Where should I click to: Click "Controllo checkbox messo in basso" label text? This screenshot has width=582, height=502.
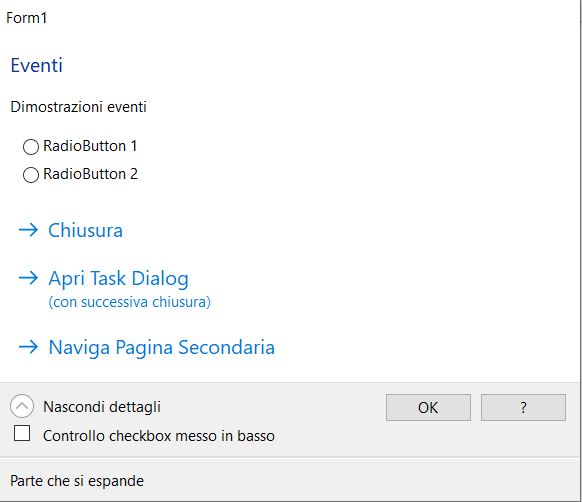tap(159, 436)
